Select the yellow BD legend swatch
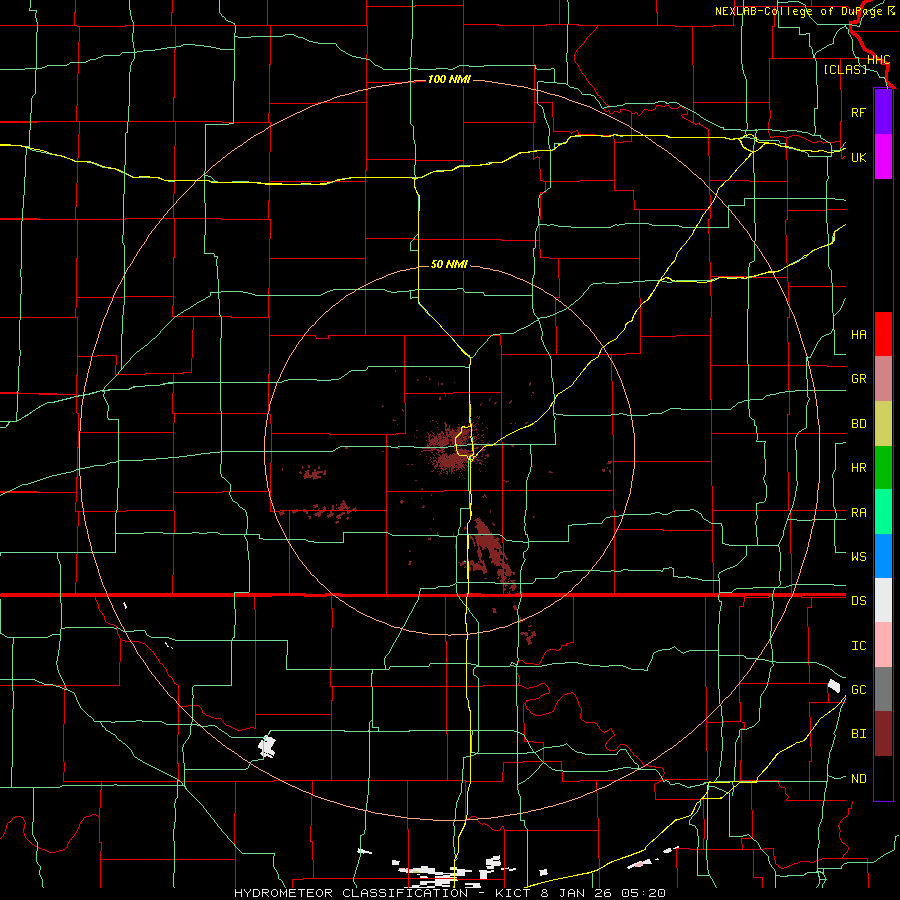This screenshot has height=900, width=900. tap(883, 424)
